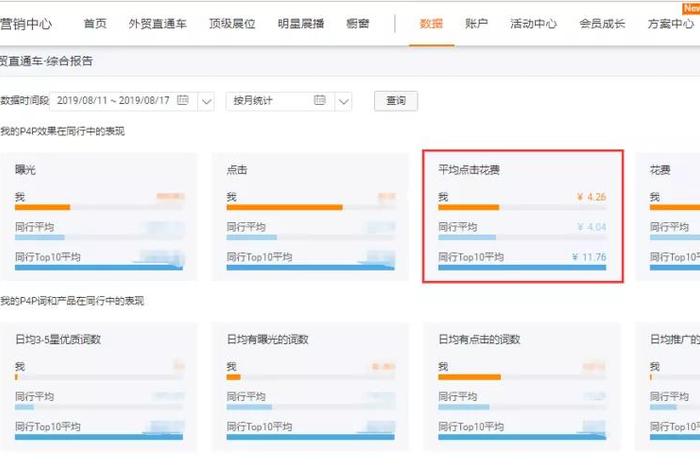This screenshot has width=700, height=470.
Task: Click 日均有曝光的词数 card title
Action: [x=267, y=339]
